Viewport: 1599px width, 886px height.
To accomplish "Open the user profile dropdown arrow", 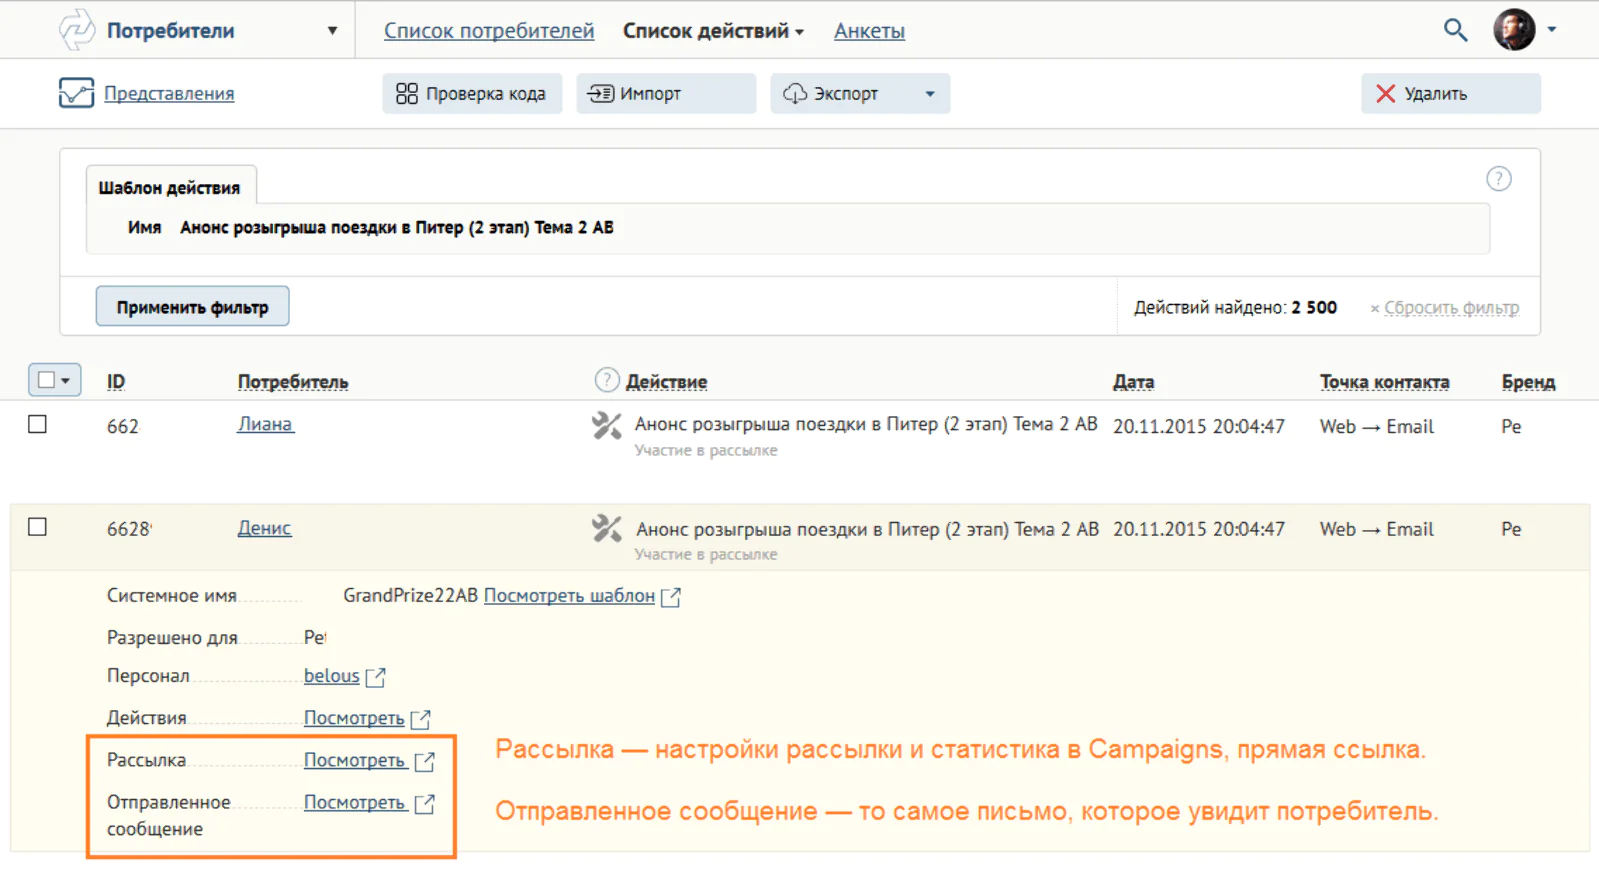I will click(x=1552, y=30).
